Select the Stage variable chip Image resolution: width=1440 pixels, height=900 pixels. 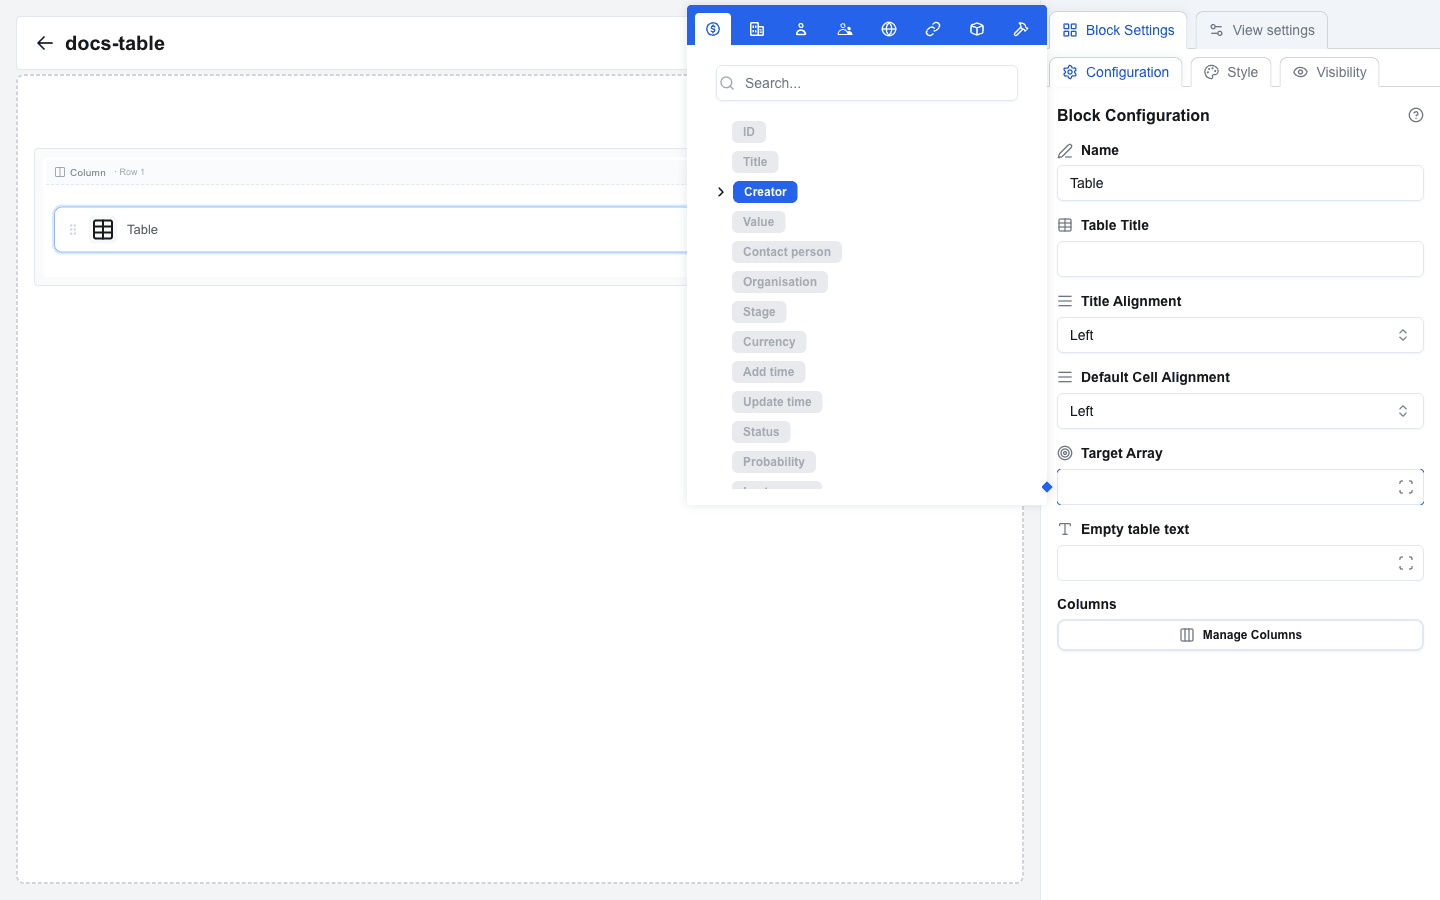coord(759,312)
